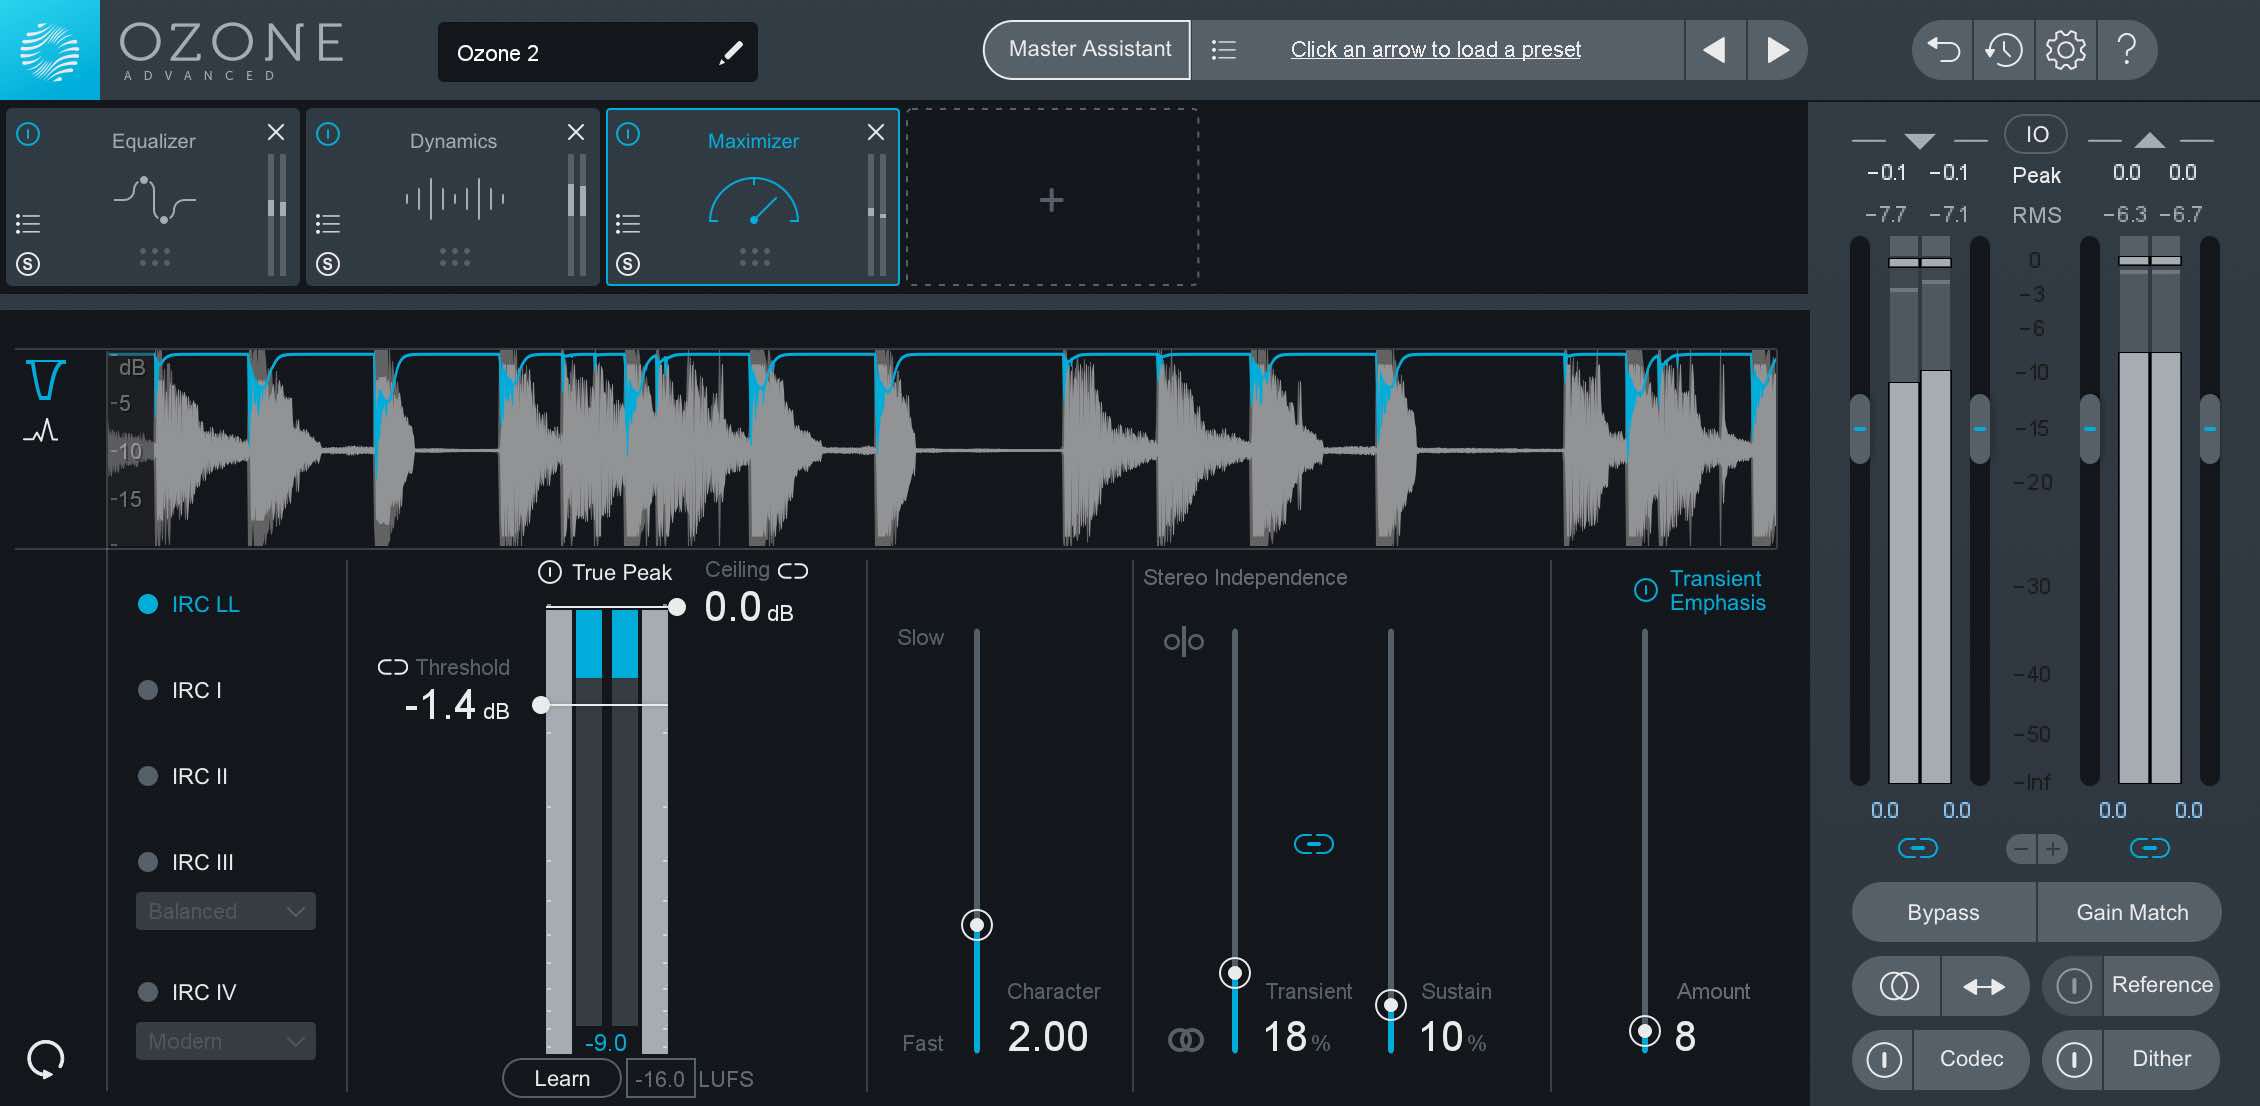Open the stereo channel swap icon
Viewport: 2260px width, 1106px height.
(x=1985, y=985)
